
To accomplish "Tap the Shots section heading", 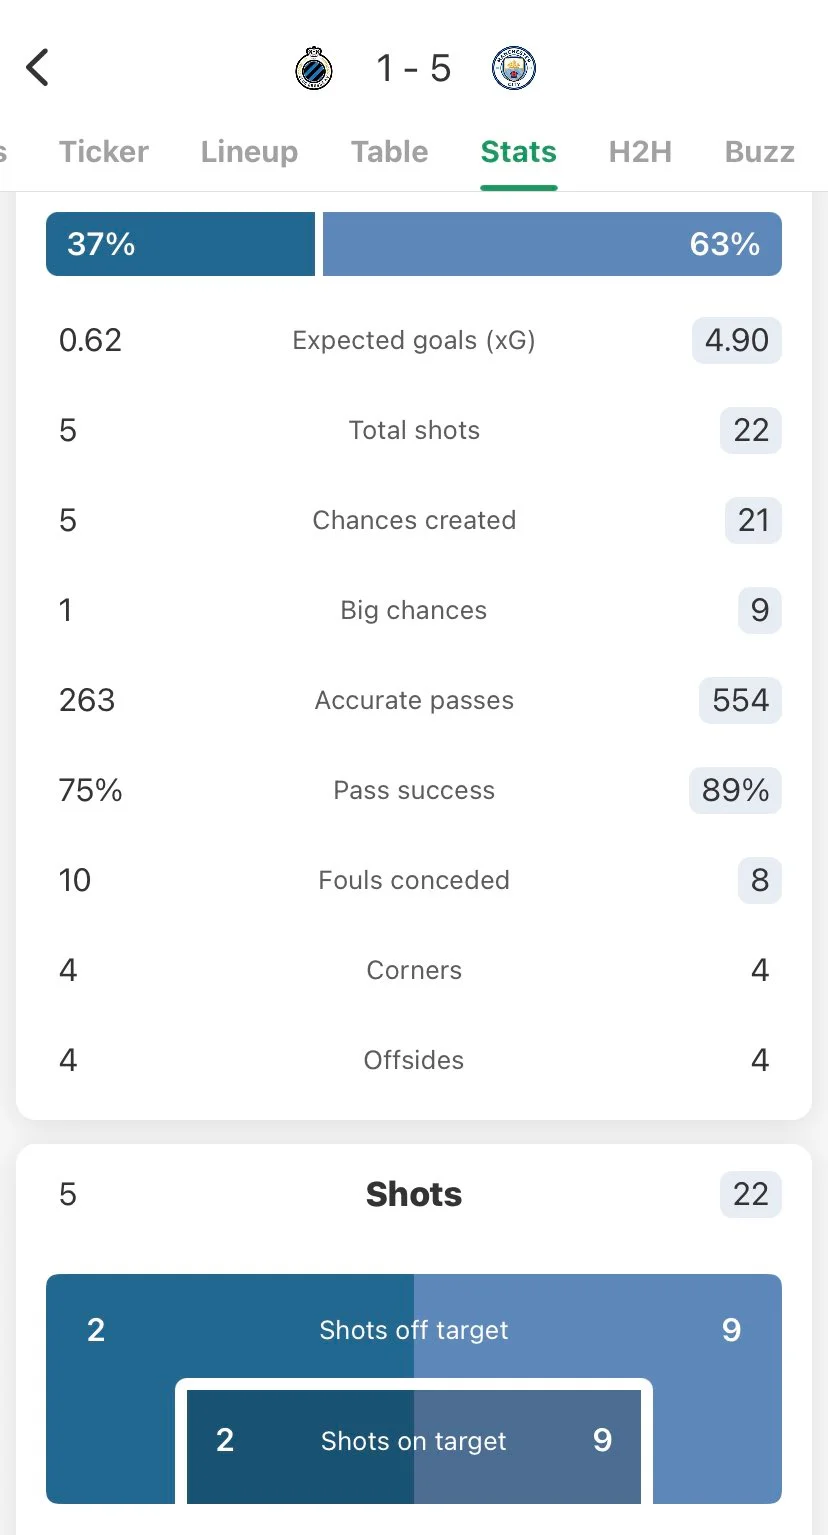I will click(x=414, y=1194).
